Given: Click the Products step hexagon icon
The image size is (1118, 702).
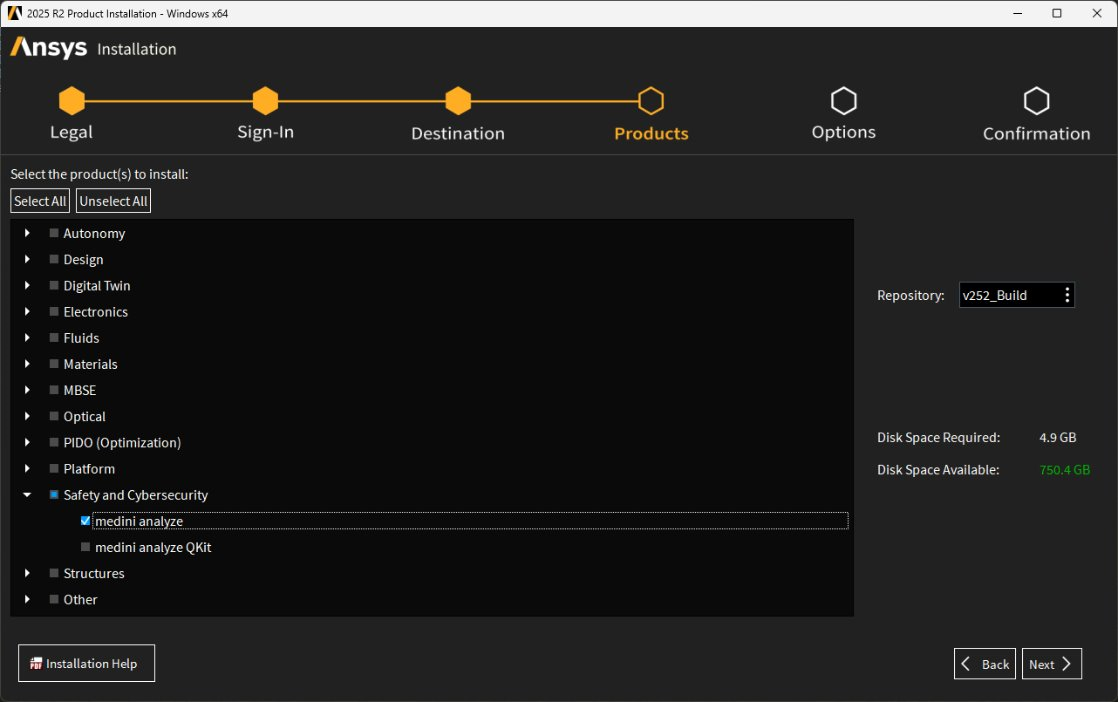Looking at the screenshot, I should pyautogui.click(x=651, y=101).
